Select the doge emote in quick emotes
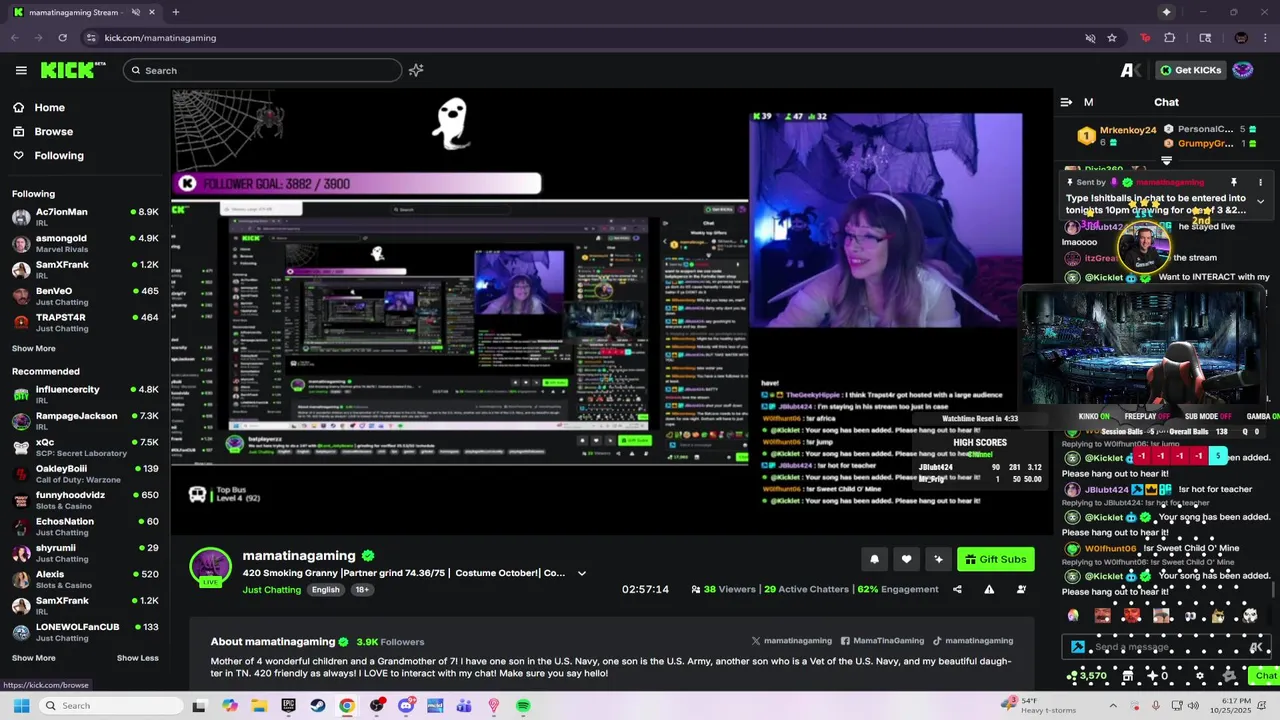The height and width of the screenshot is (720, 1280). pyautogui.click(x=1218, y=616)
